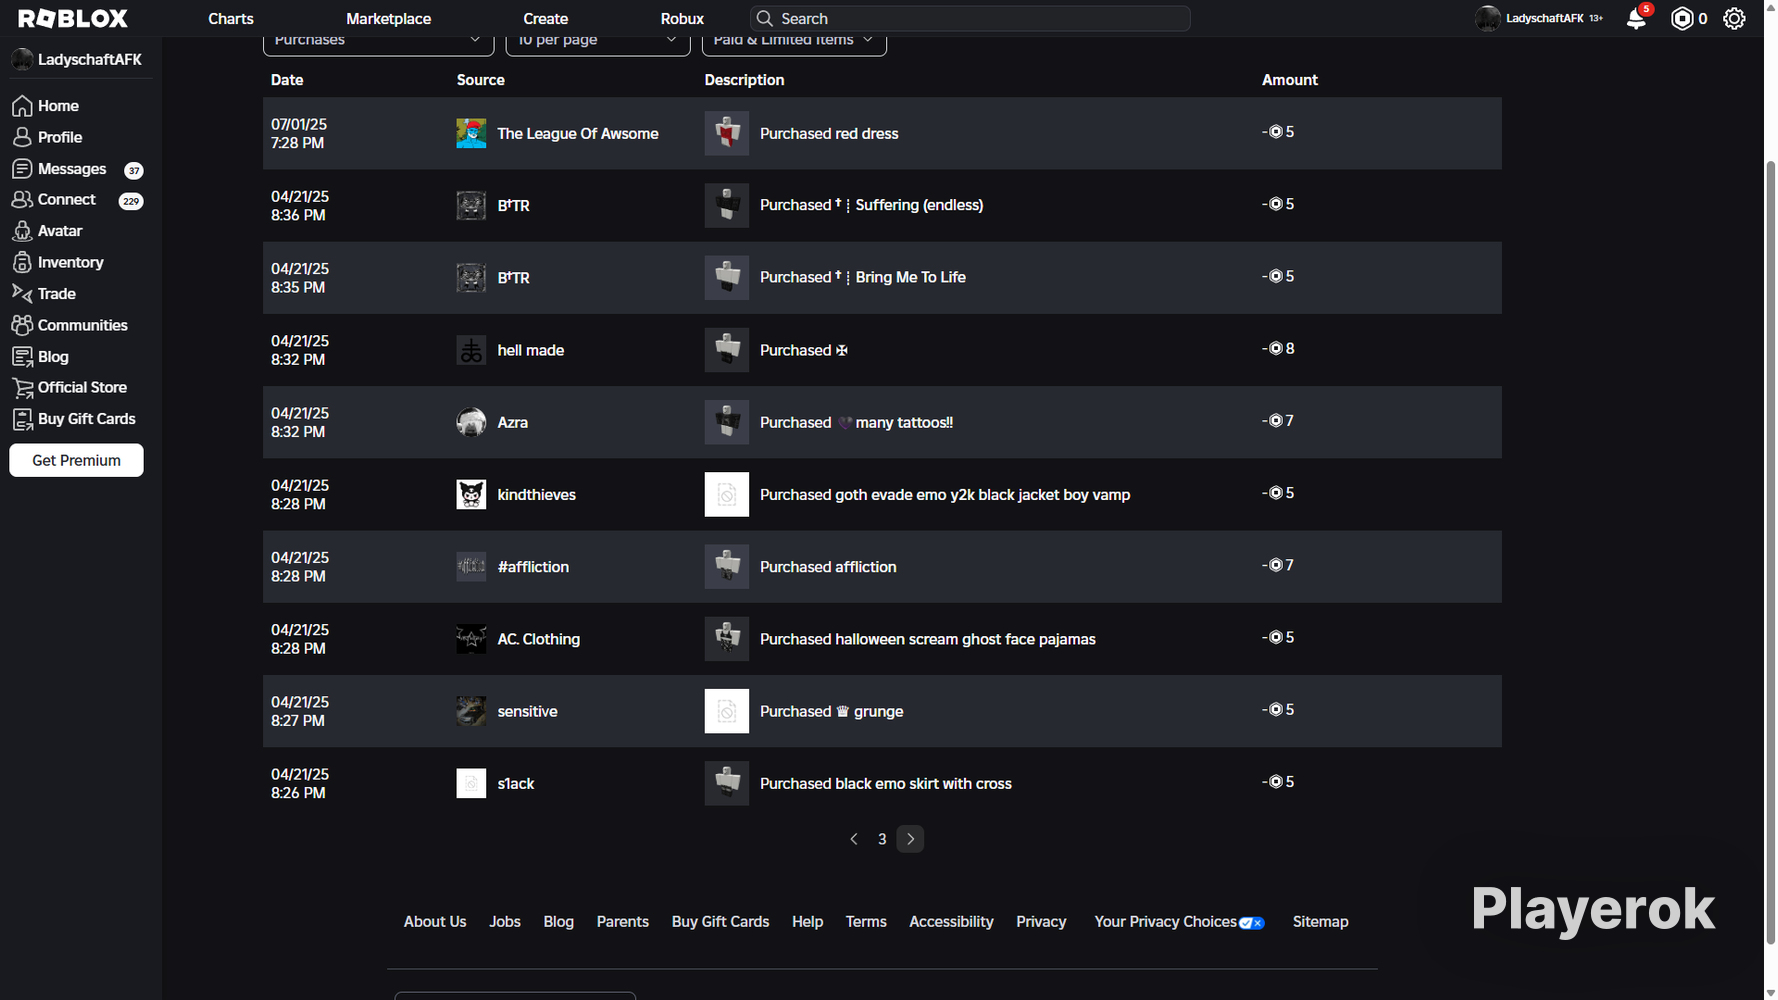Screen dimensions: 1778x1000
Task: Click the Search input field
Action: point(970,19)
